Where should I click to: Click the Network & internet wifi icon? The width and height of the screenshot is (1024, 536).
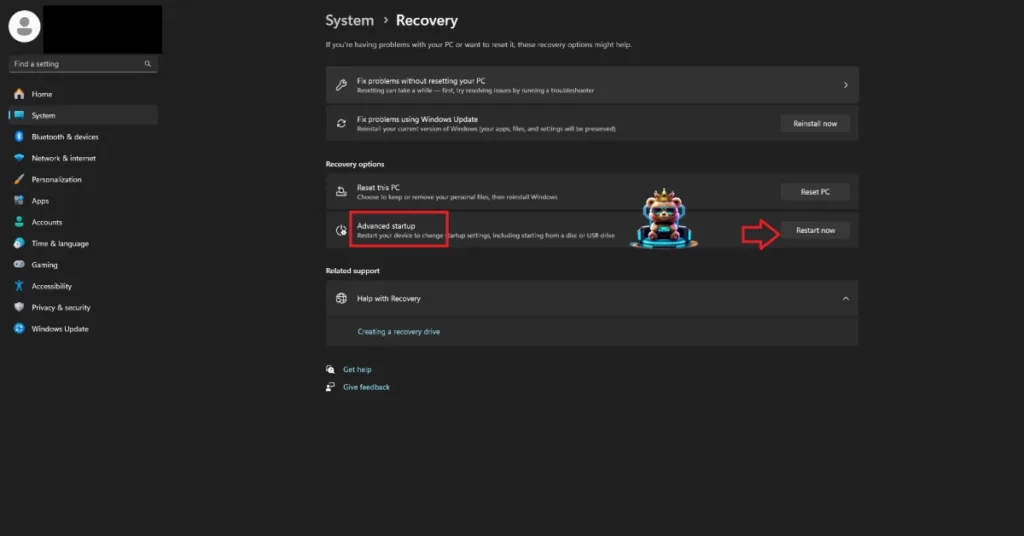(19, 158)
